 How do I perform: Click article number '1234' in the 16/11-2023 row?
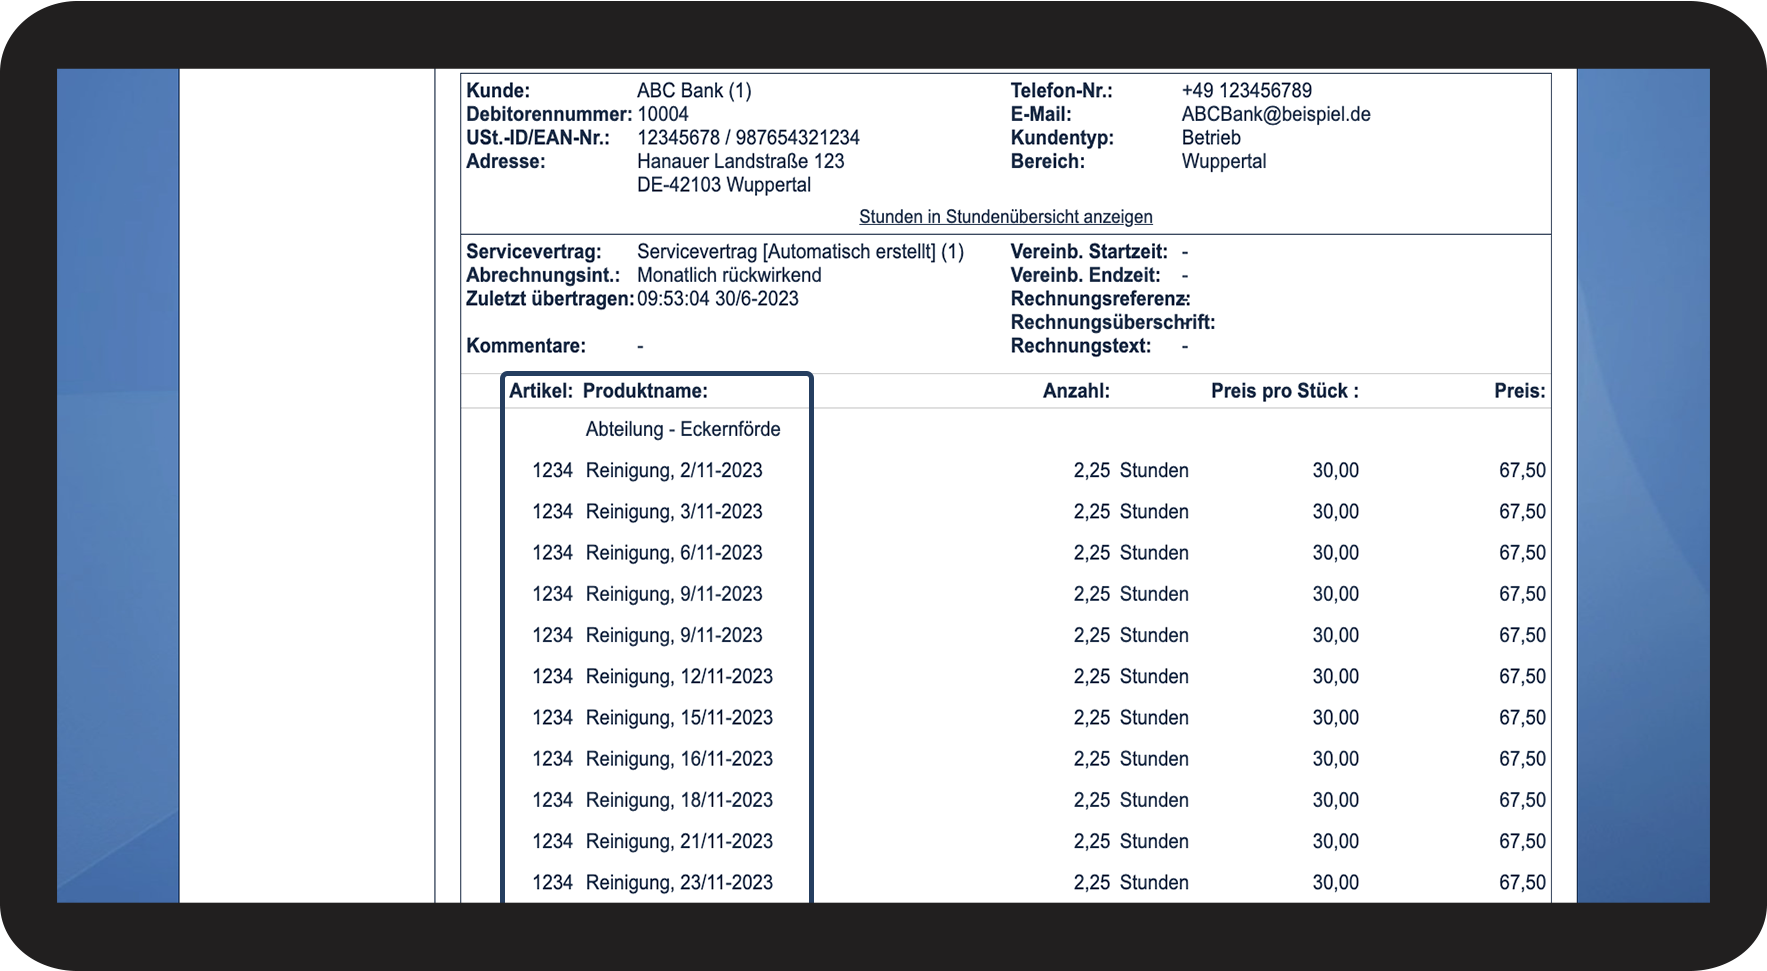point(552,759)
